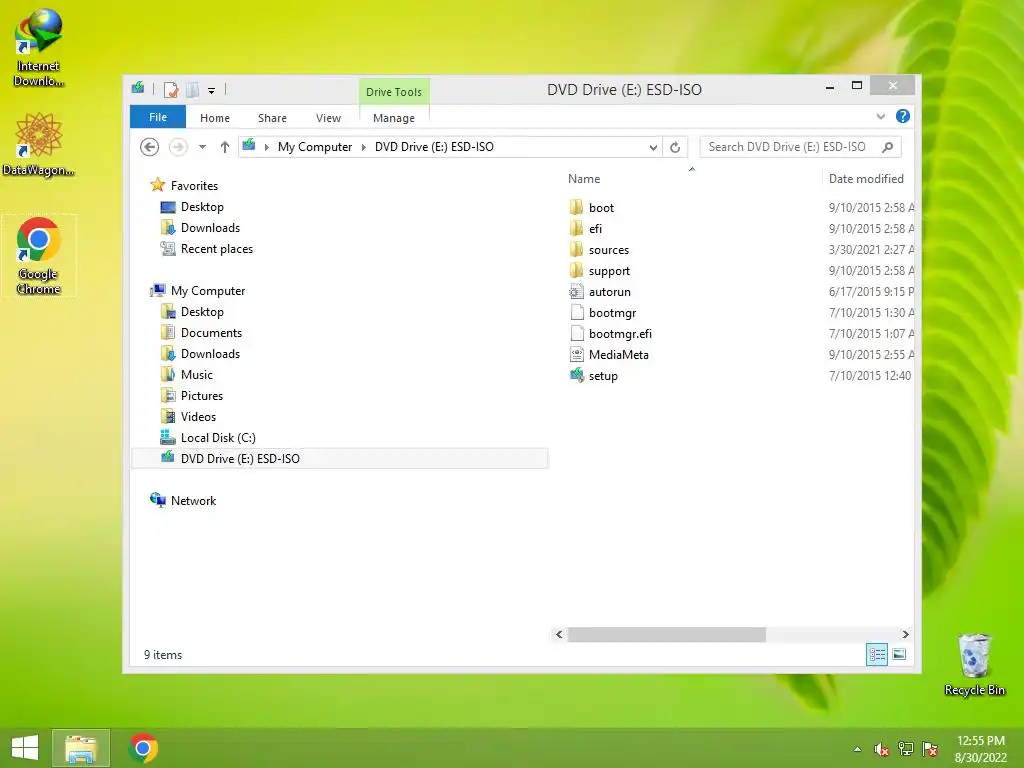Click the horizontal scrollbar thumb
Viewport: 1024px width, 768px height.
[666, 634]
